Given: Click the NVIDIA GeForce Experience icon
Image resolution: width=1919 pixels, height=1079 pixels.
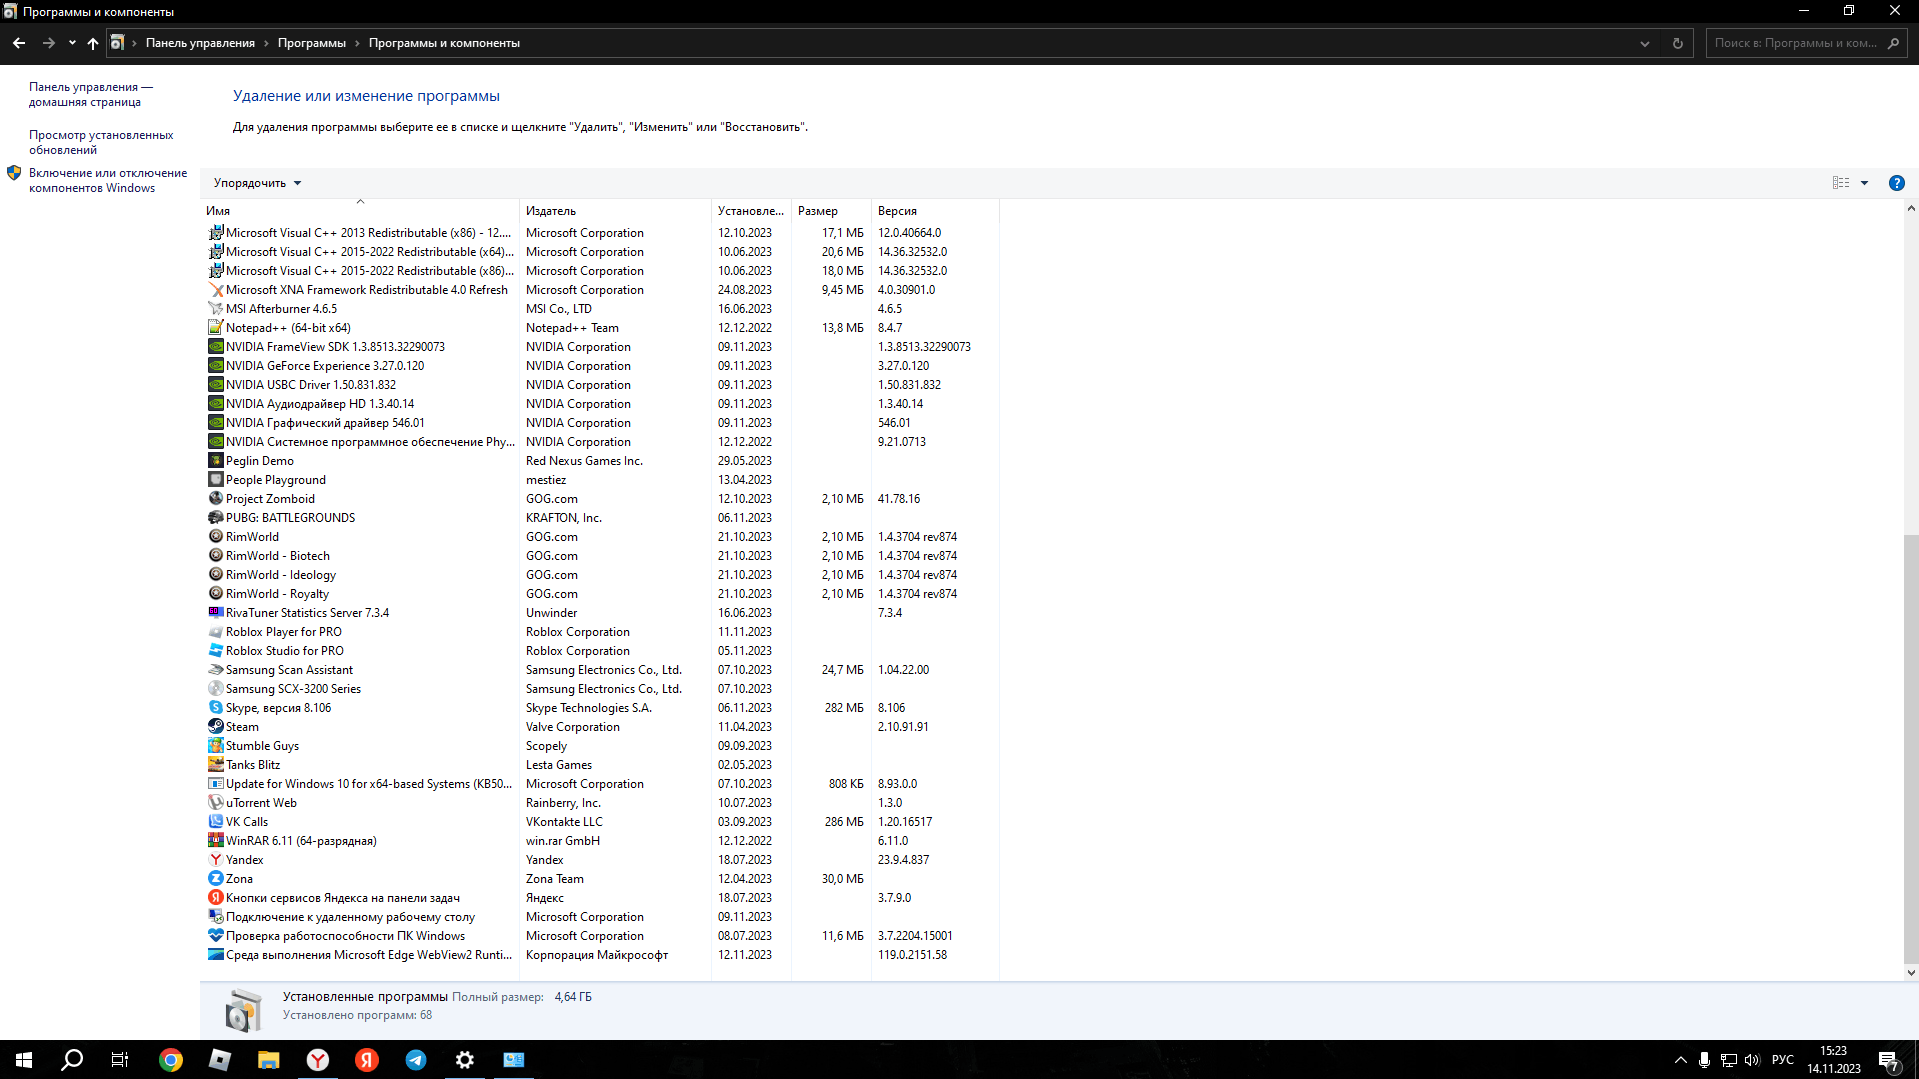Looking at the screenshot, I should (215, 366).
